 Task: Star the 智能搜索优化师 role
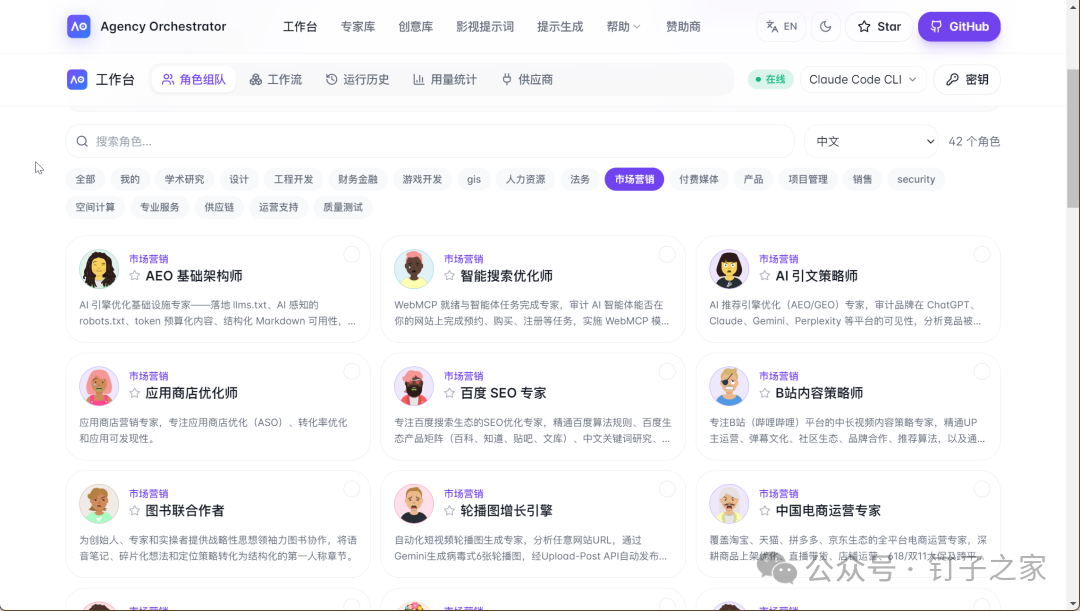449,276
